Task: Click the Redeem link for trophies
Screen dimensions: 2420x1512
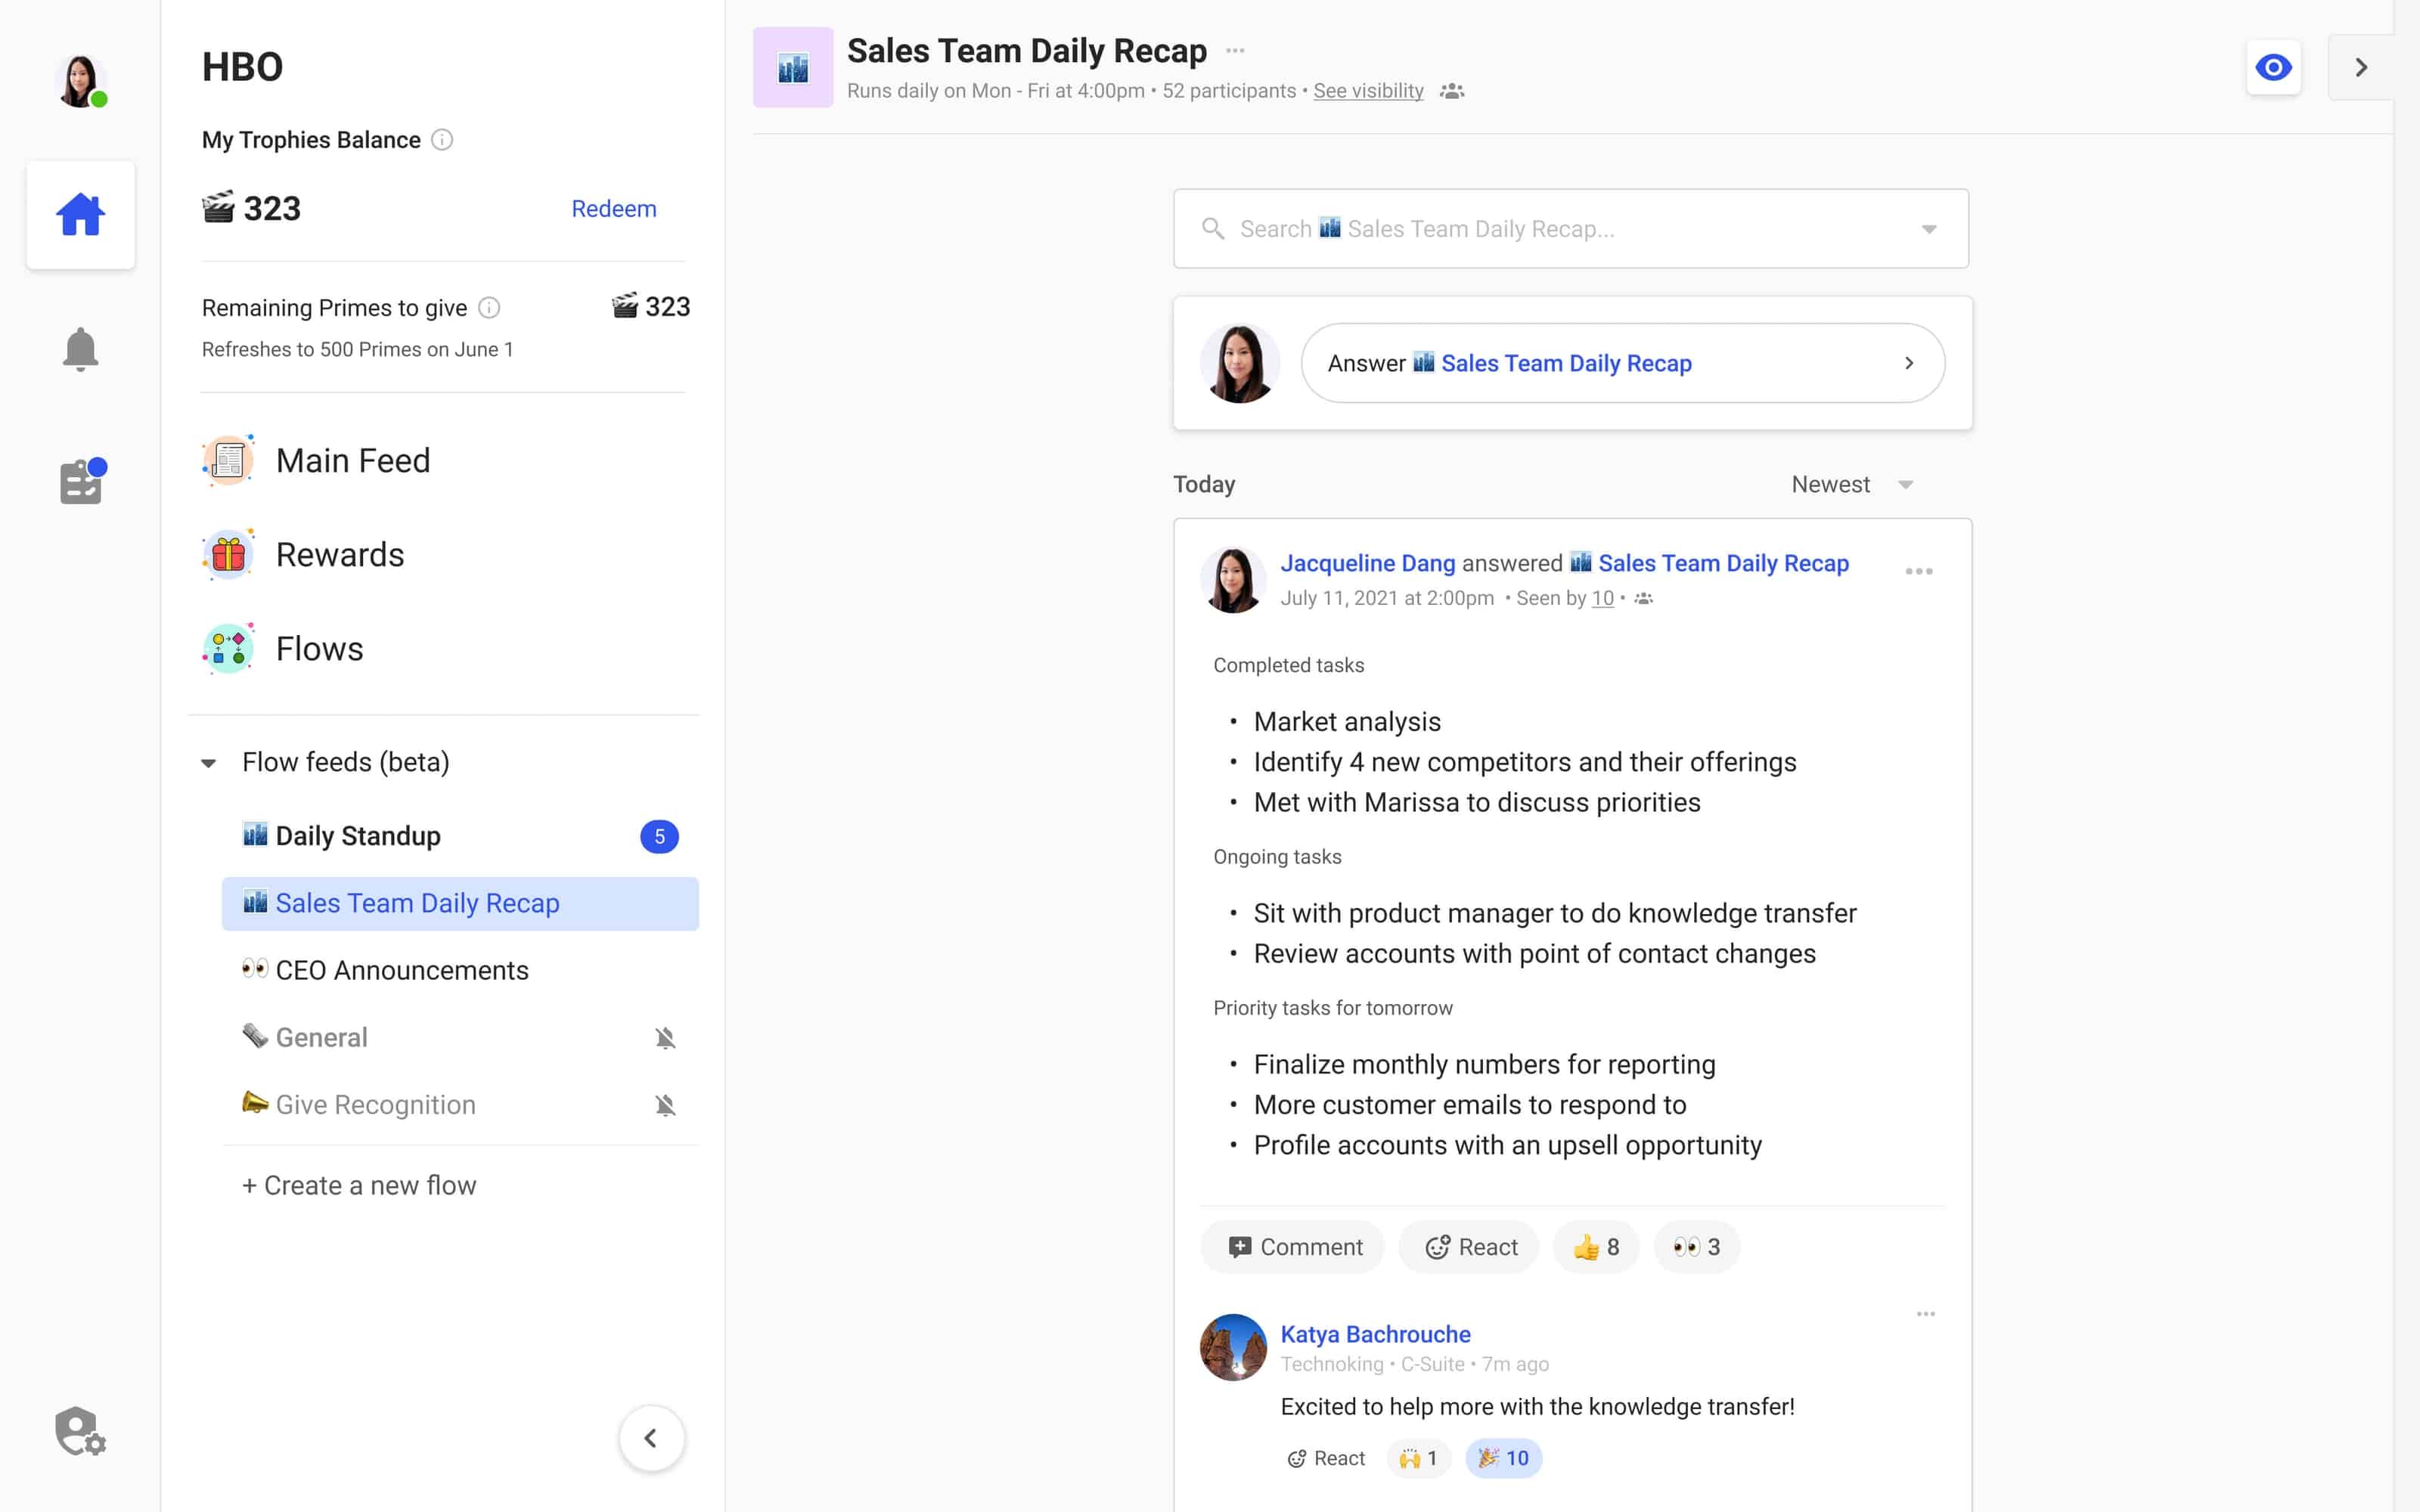Action: coord(614,208)
